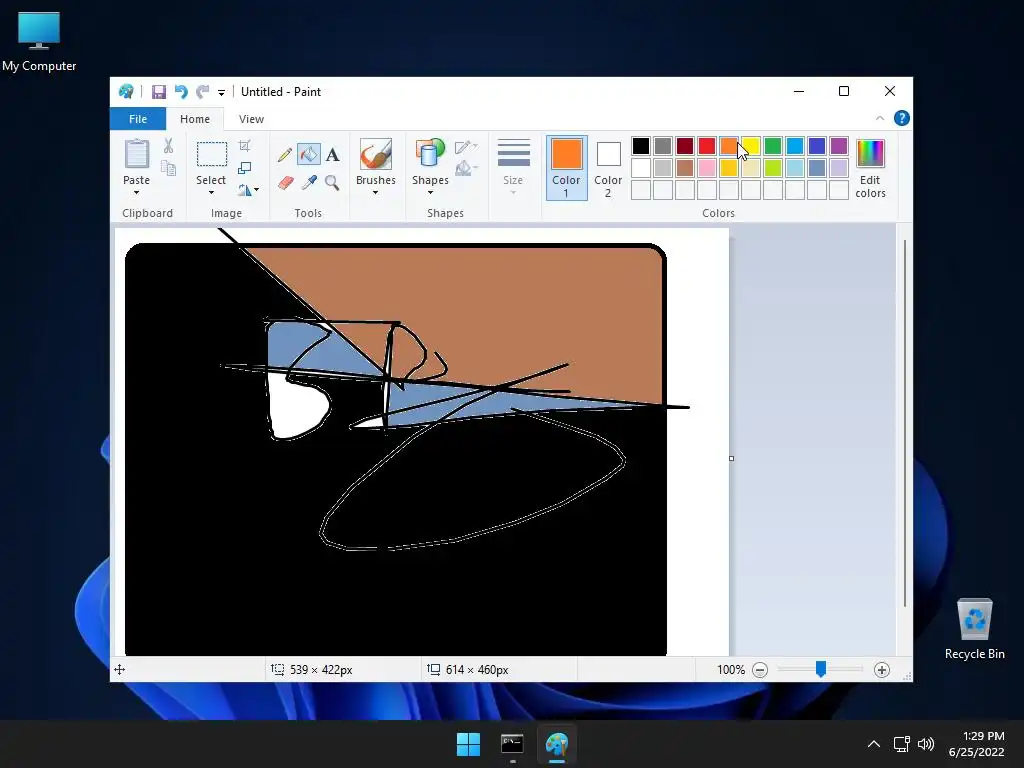Open the Size line thickness dropdown
Screen dimensions: 1024x768
pos(513,167)
